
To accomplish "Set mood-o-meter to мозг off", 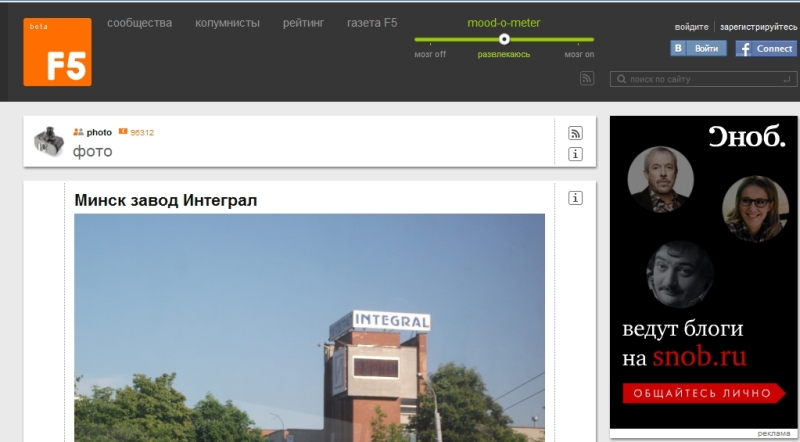I will pyautogui.click(x=430, y=54).
